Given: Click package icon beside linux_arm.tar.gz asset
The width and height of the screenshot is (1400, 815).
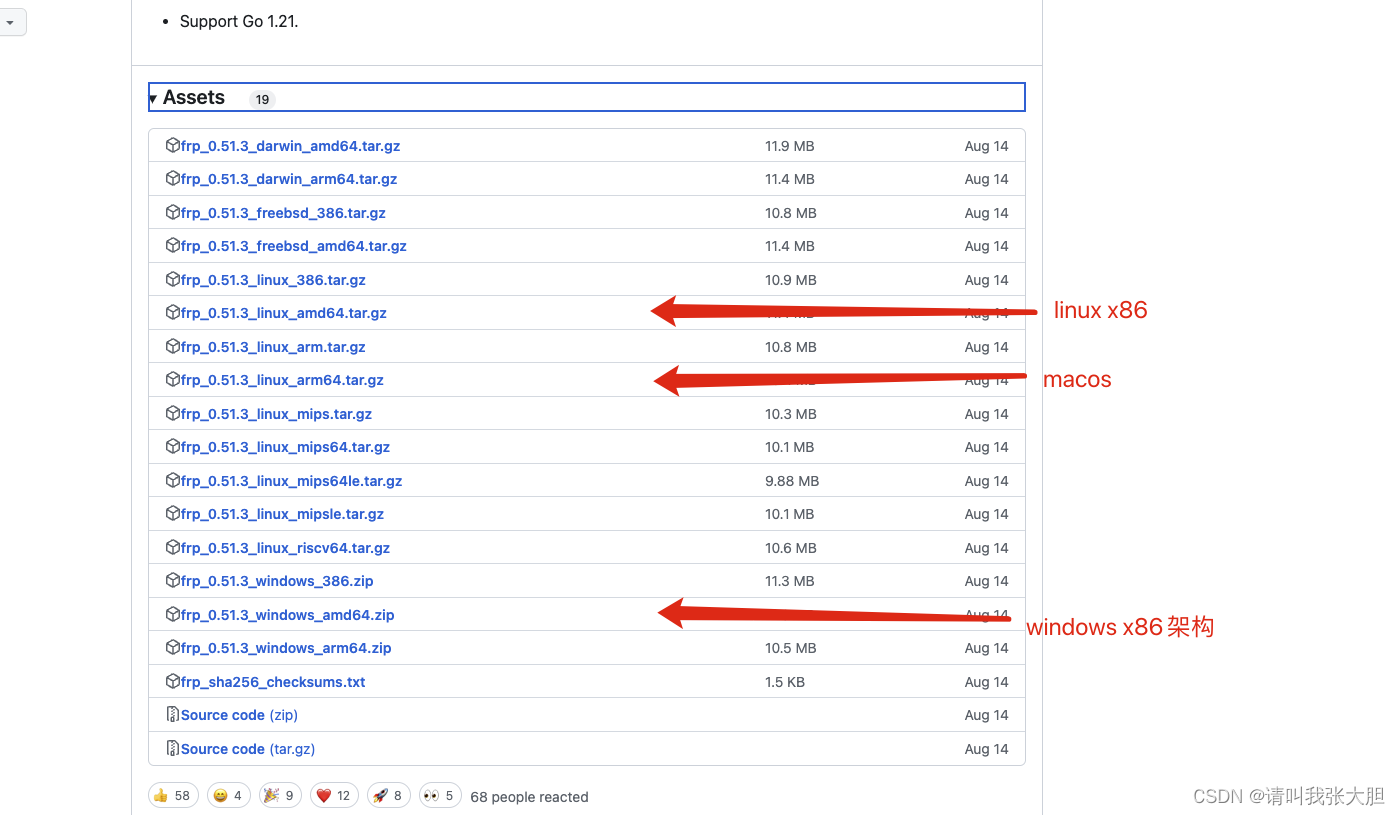Looking at the screenshot, I should (x=173, y=347).
